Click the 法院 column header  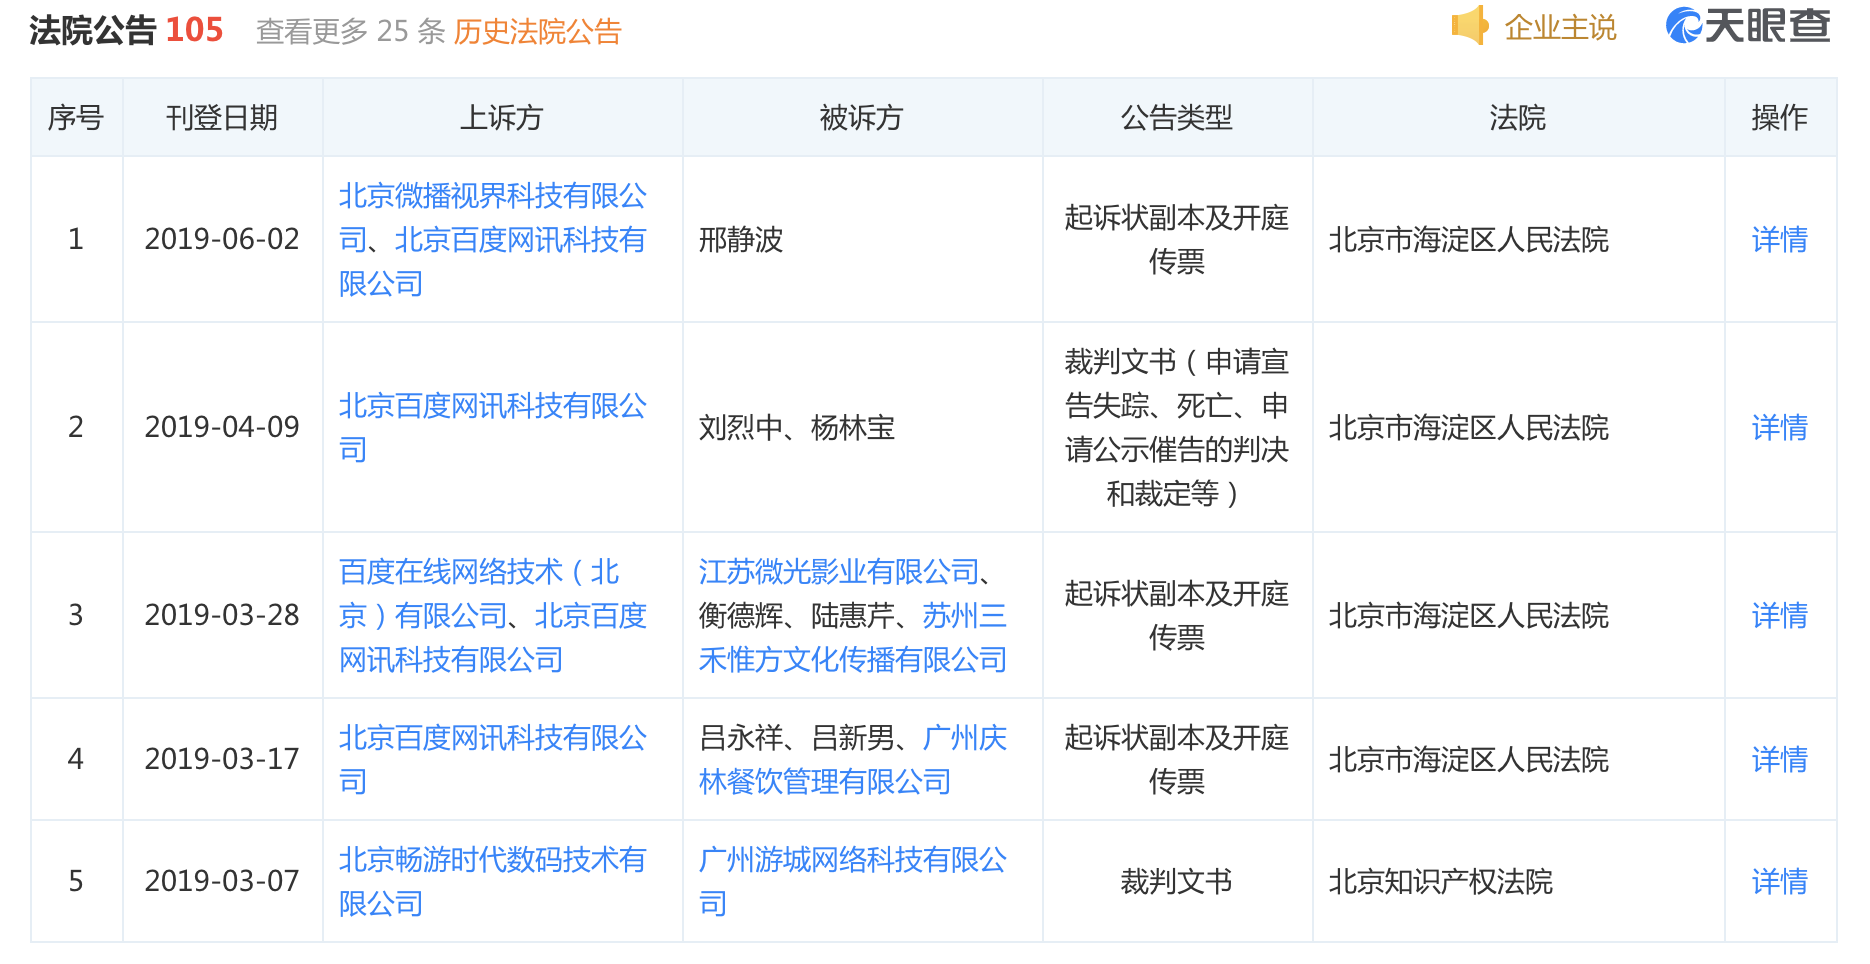(1518, 118)
